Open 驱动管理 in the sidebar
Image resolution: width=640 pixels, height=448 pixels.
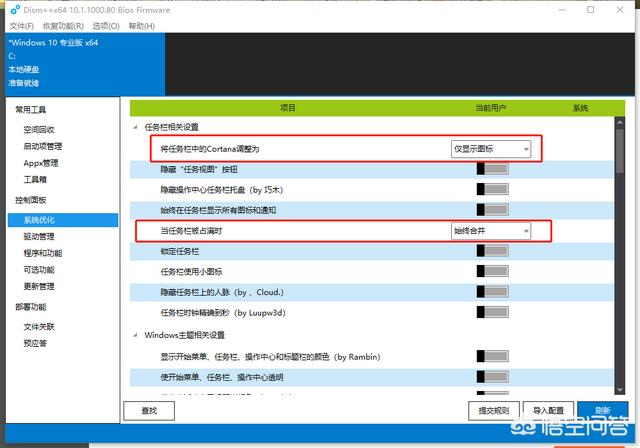coord(39,236)
